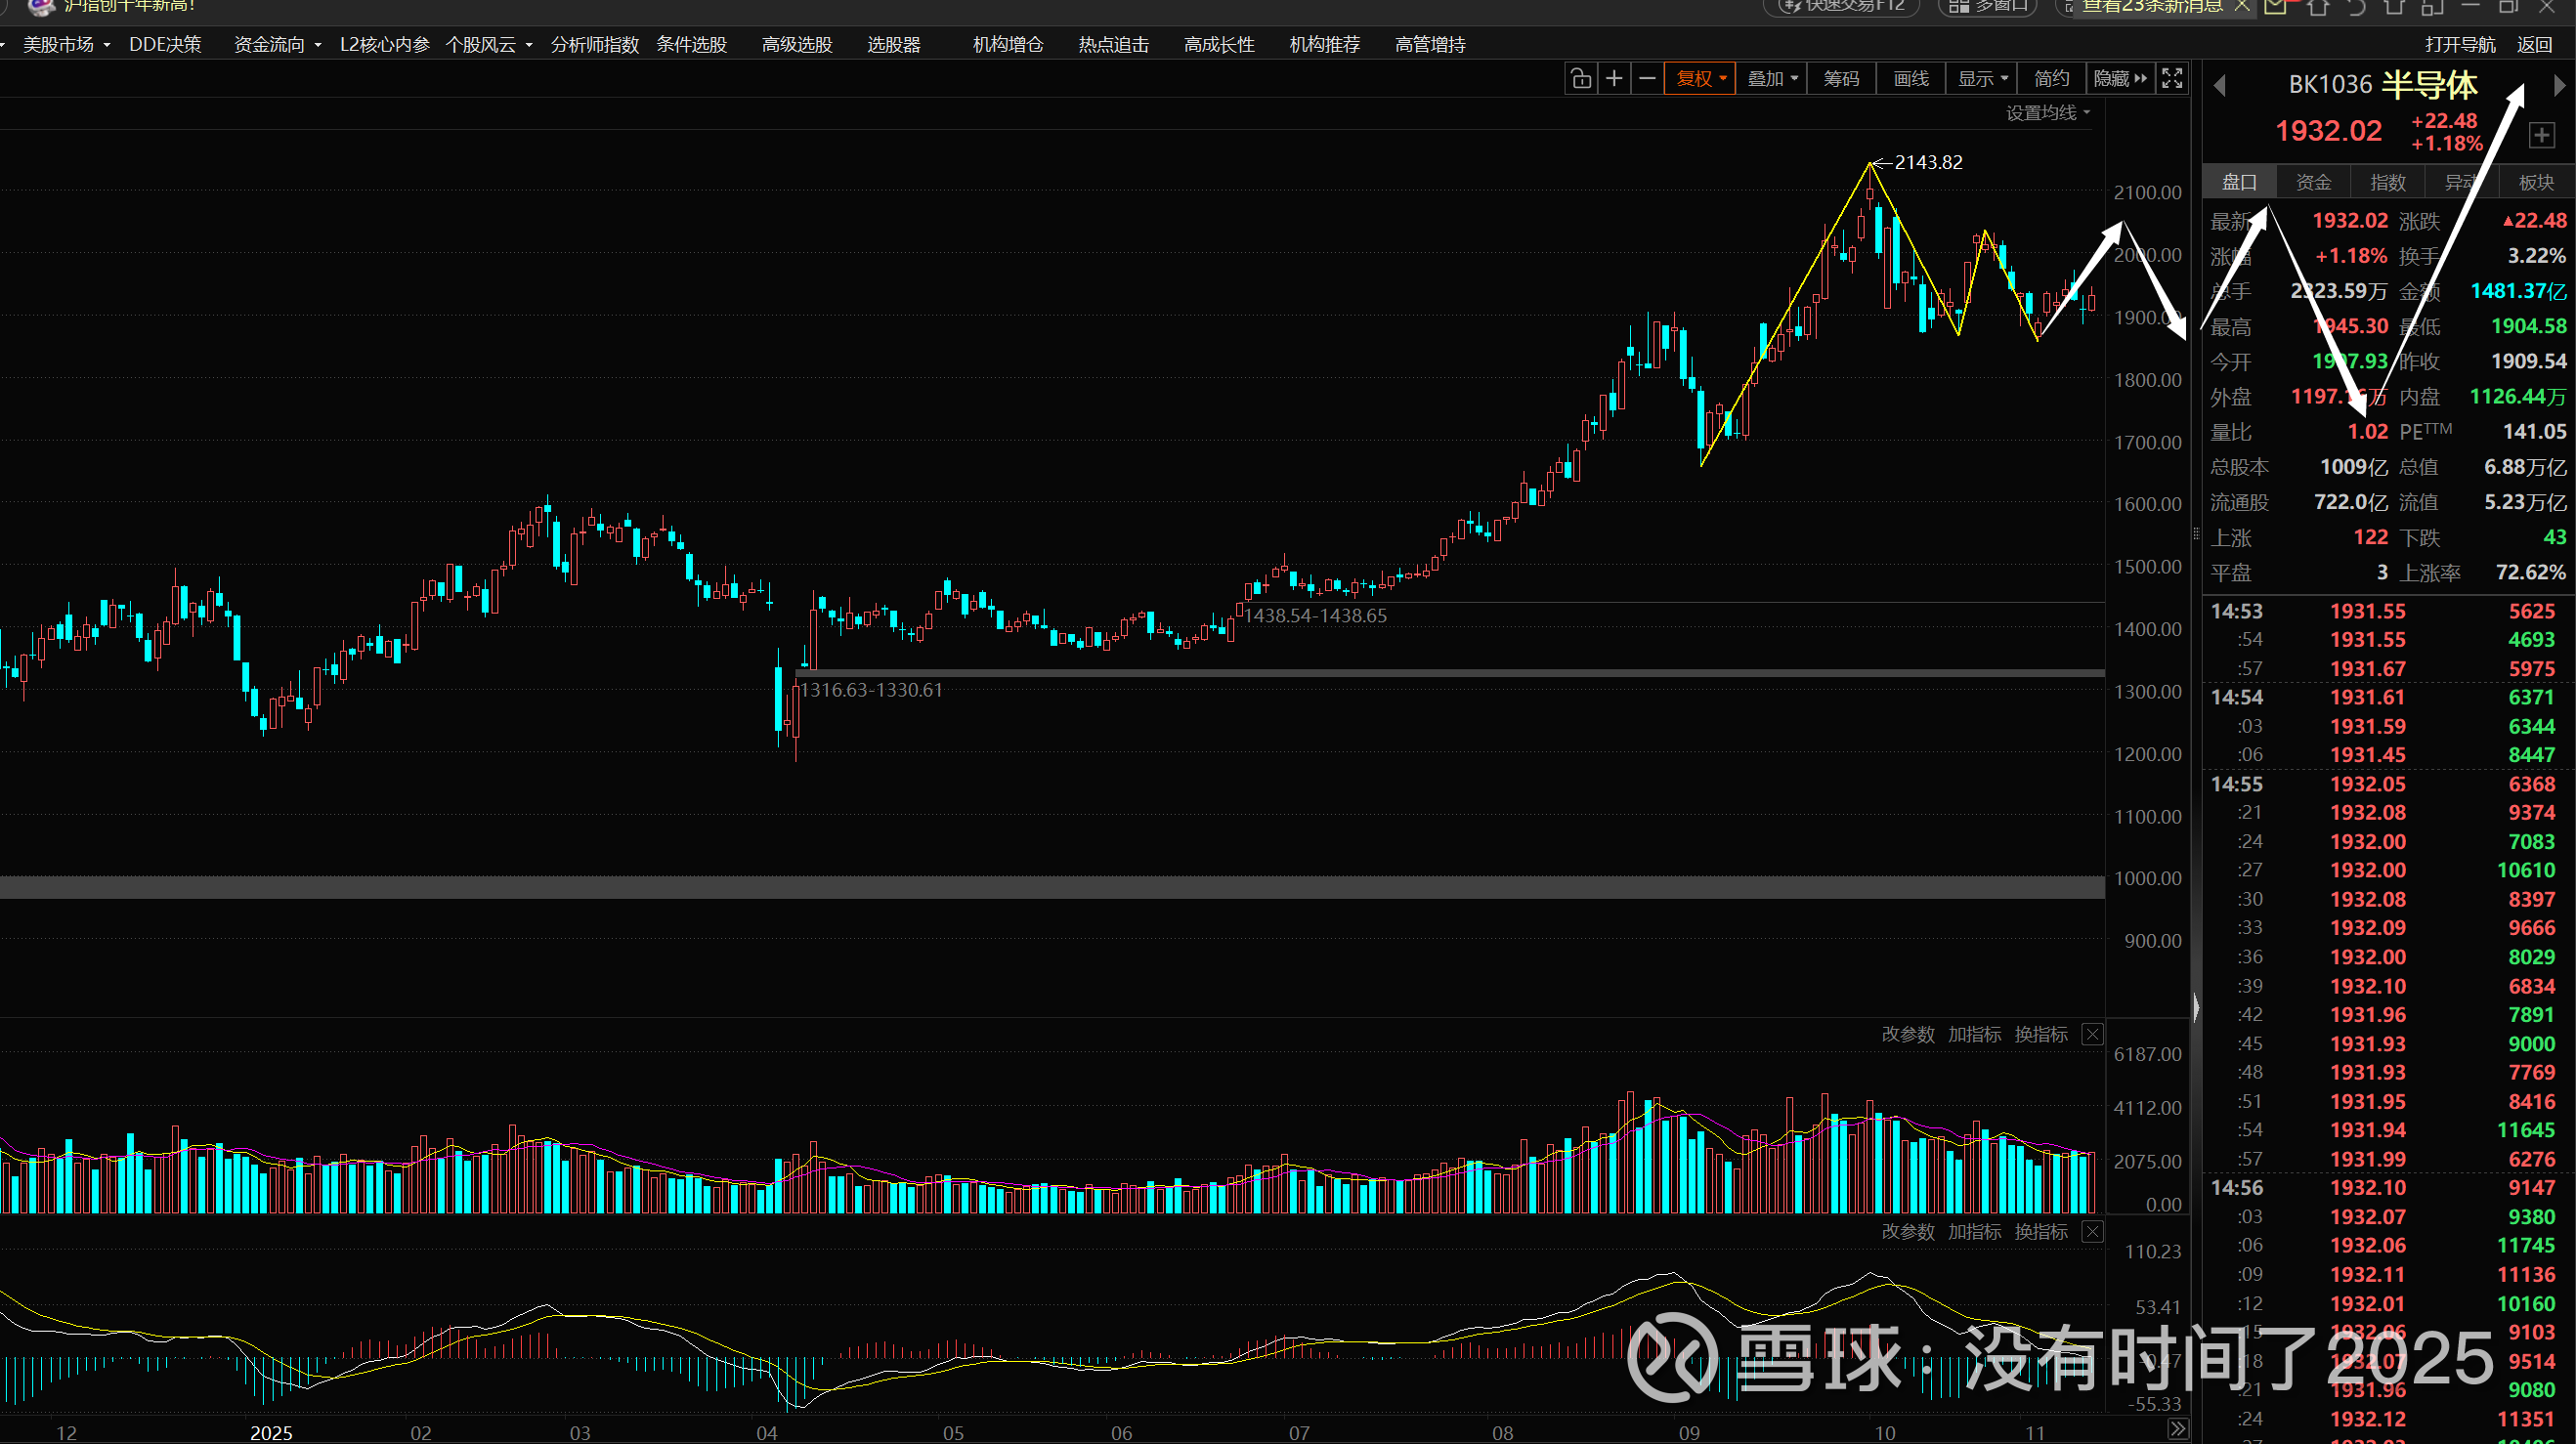Viewport: 2576px width, 1444px height.
Task: Go to previous sector with left arrow
Action: [x=2220, y=86]
